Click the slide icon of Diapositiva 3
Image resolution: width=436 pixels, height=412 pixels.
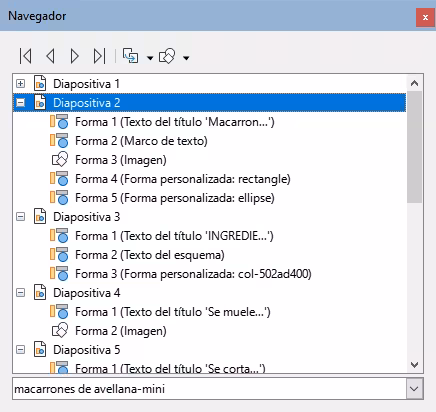point(40,217)
